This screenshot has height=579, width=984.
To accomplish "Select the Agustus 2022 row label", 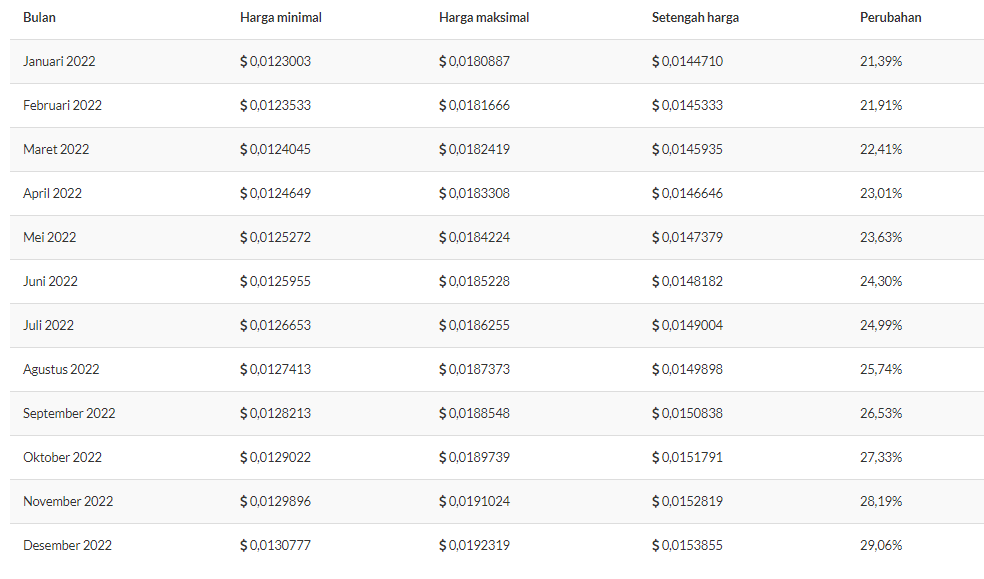I will (61, 369).
